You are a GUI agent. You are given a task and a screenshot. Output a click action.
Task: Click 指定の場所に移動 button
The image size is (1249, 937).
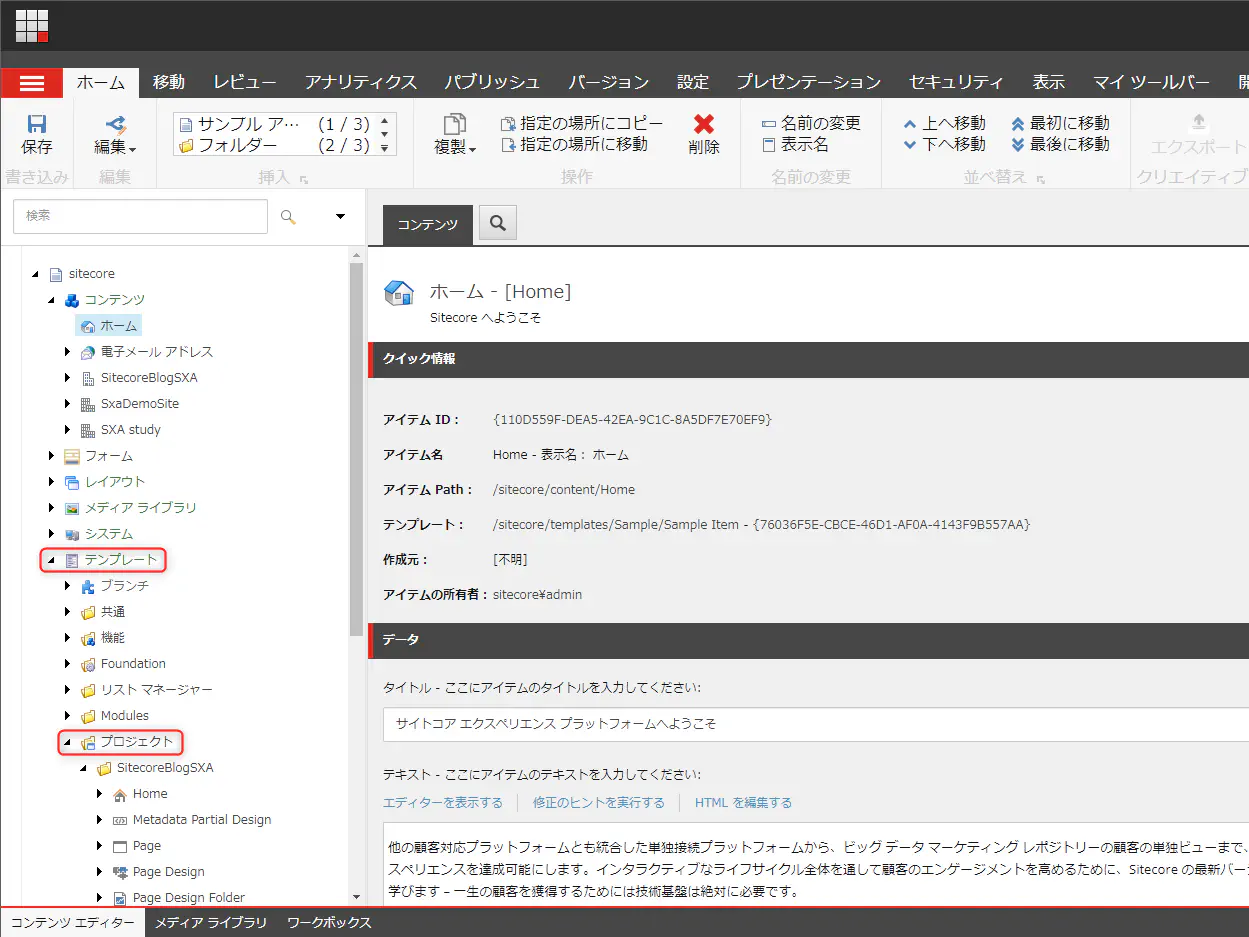point(574,145)
